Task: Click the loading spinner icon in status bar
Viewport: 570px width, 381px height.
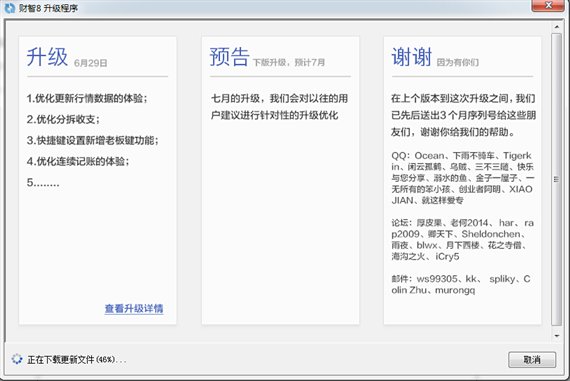Action: 17,359
